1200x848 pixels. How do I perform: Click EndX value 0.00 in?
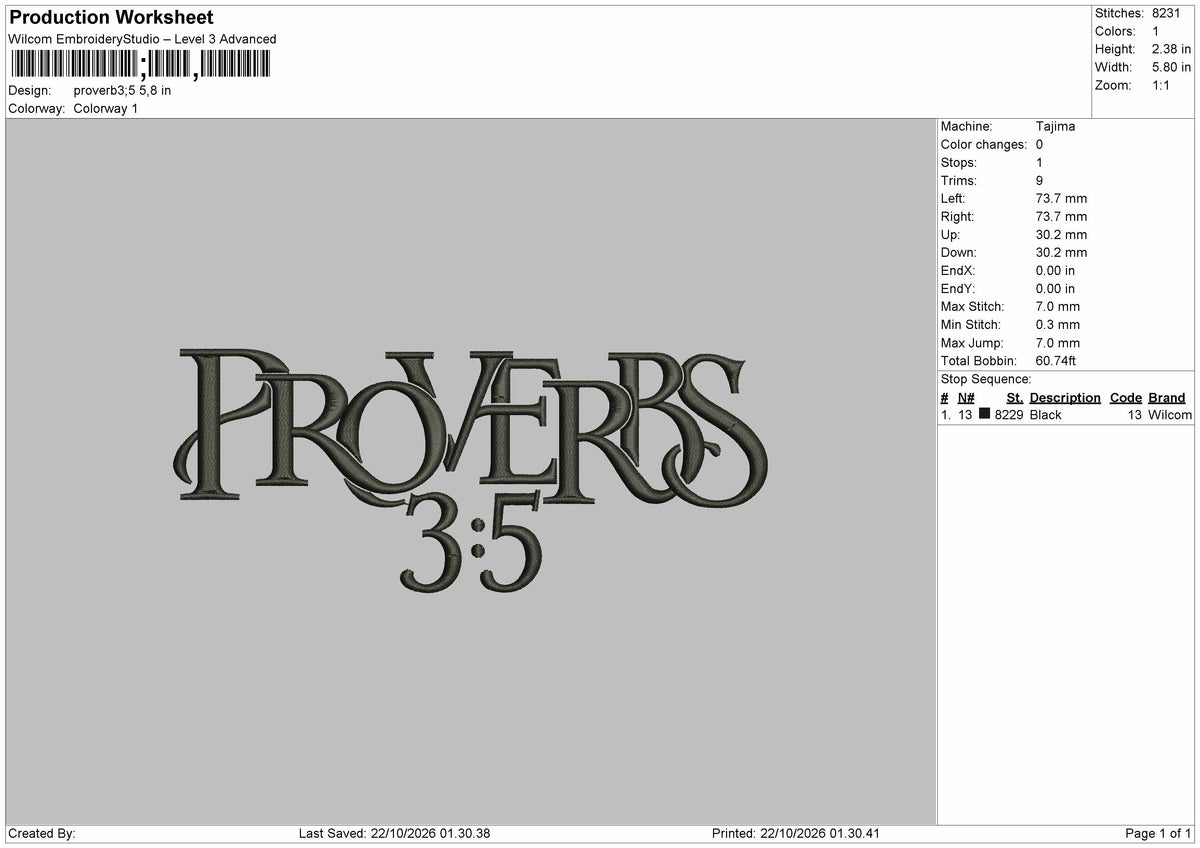[x=1056, y=271]
